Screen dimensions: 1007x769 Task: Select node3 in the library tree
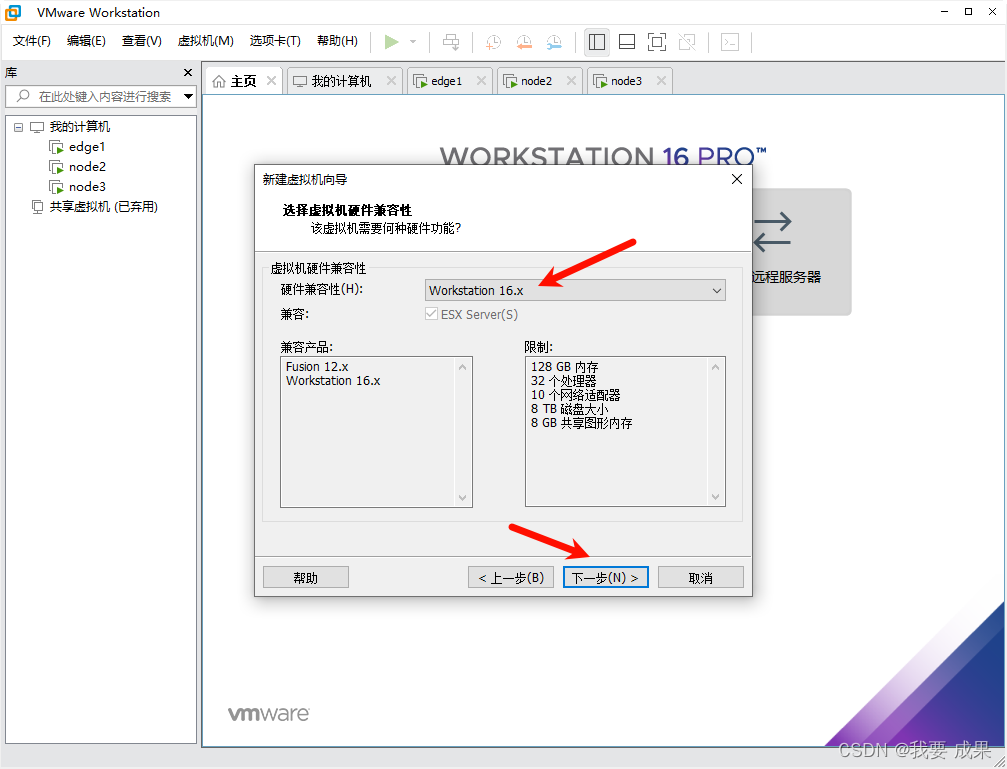pos(85,186)
